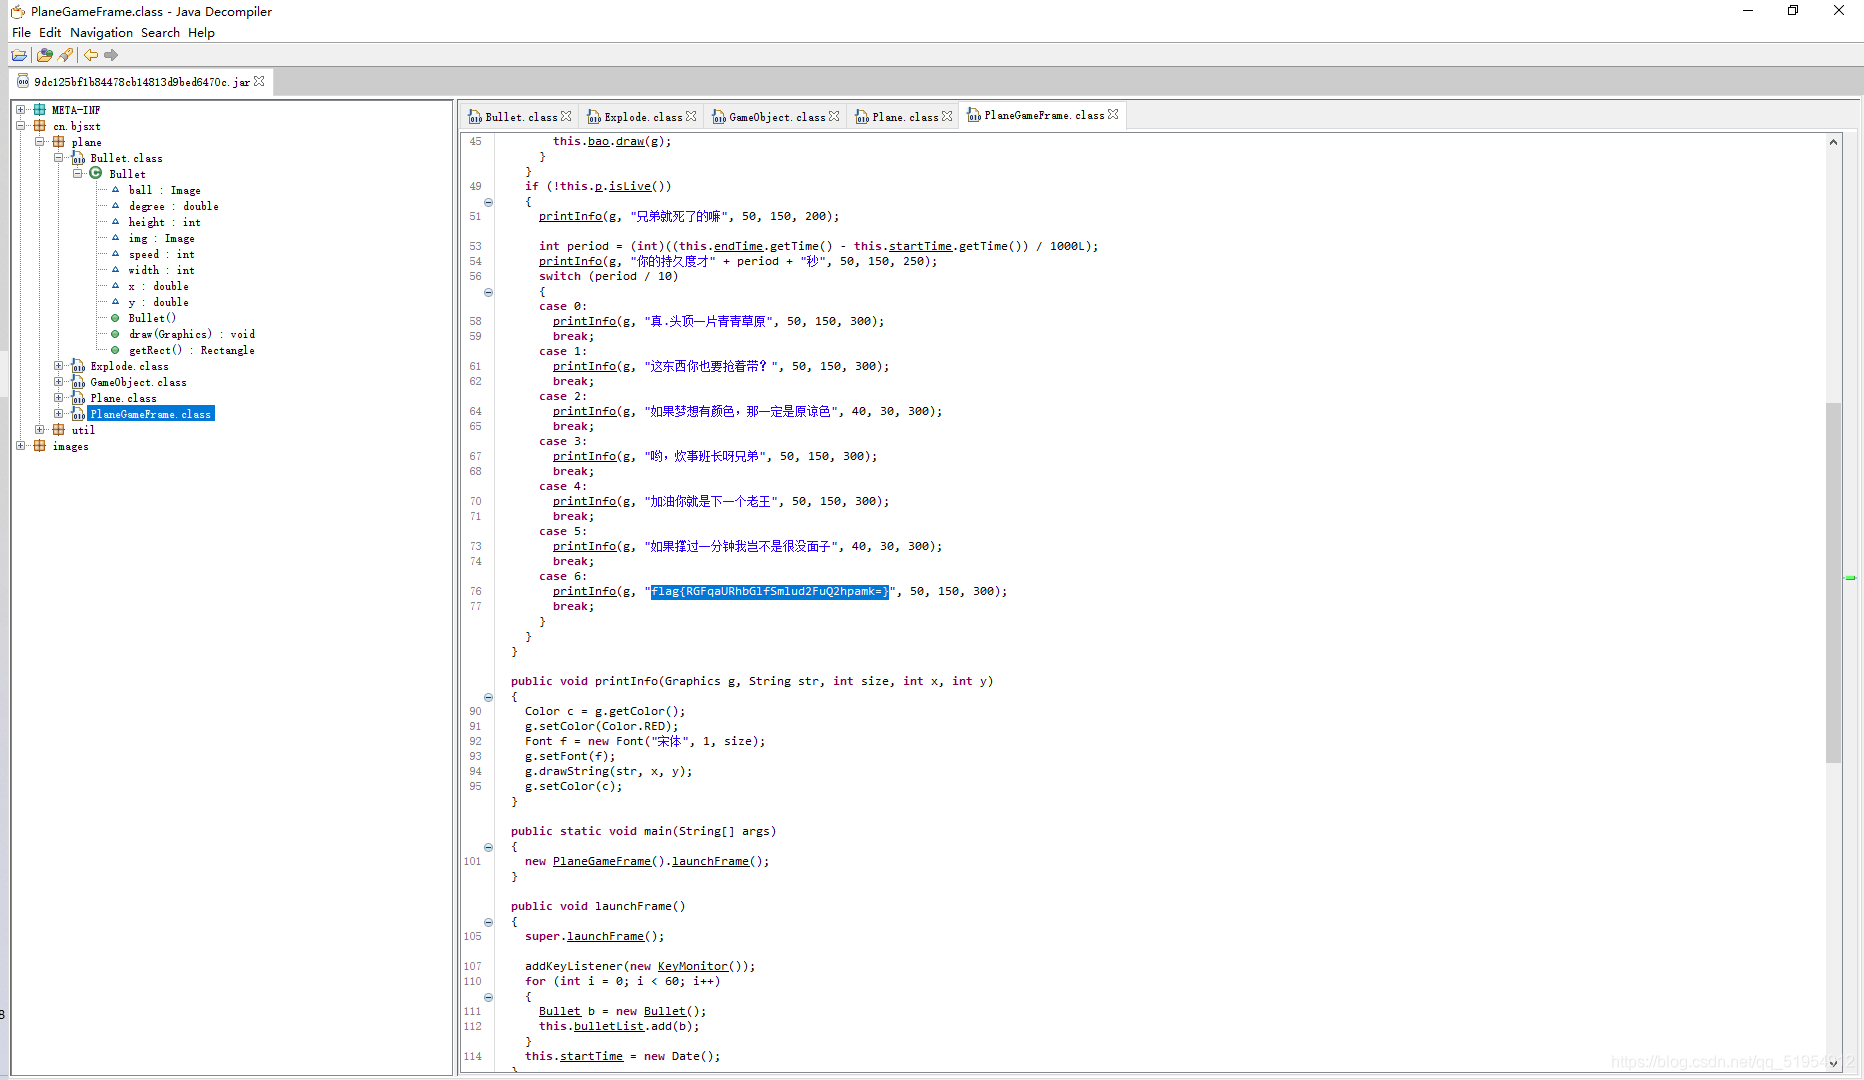Close the 9dc125bf...jar tab

259,82
